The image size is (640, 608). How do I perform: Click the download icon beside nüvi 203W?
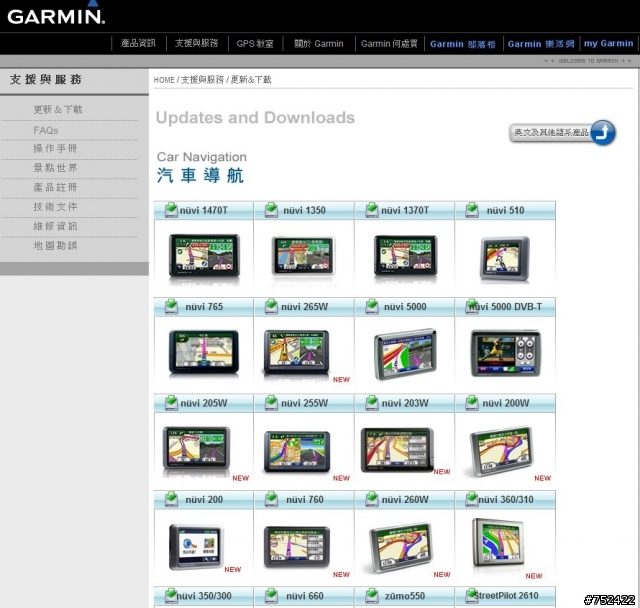(x=372, y=403)
